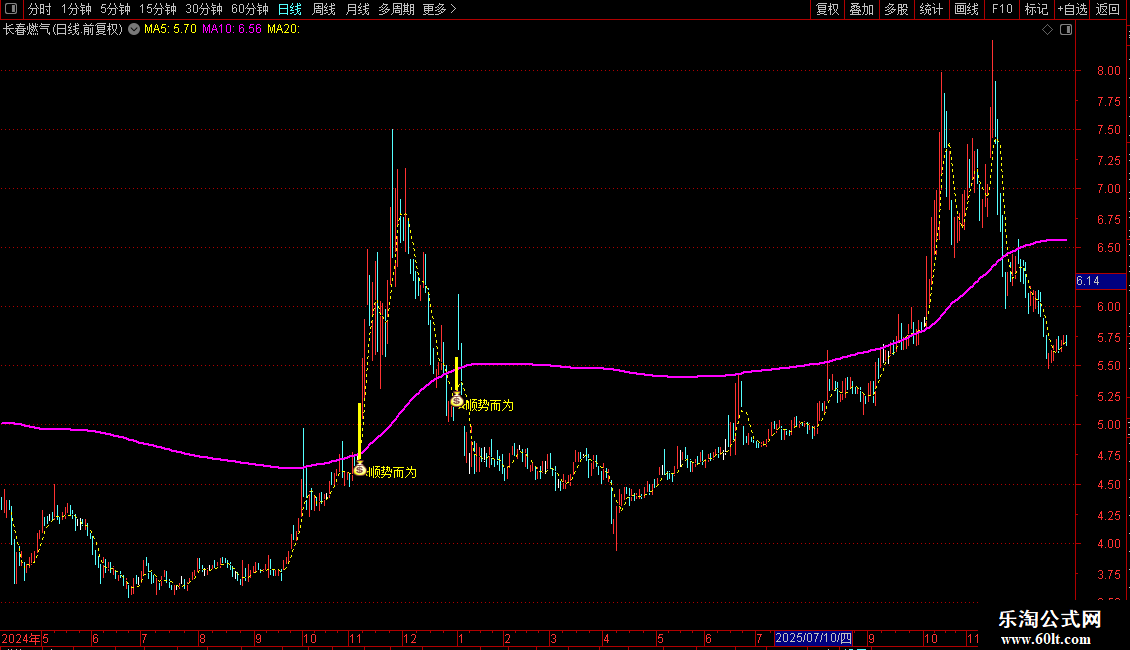Toggle the left sidebar panel icon

pyautogui.click(x=11, y=9)
